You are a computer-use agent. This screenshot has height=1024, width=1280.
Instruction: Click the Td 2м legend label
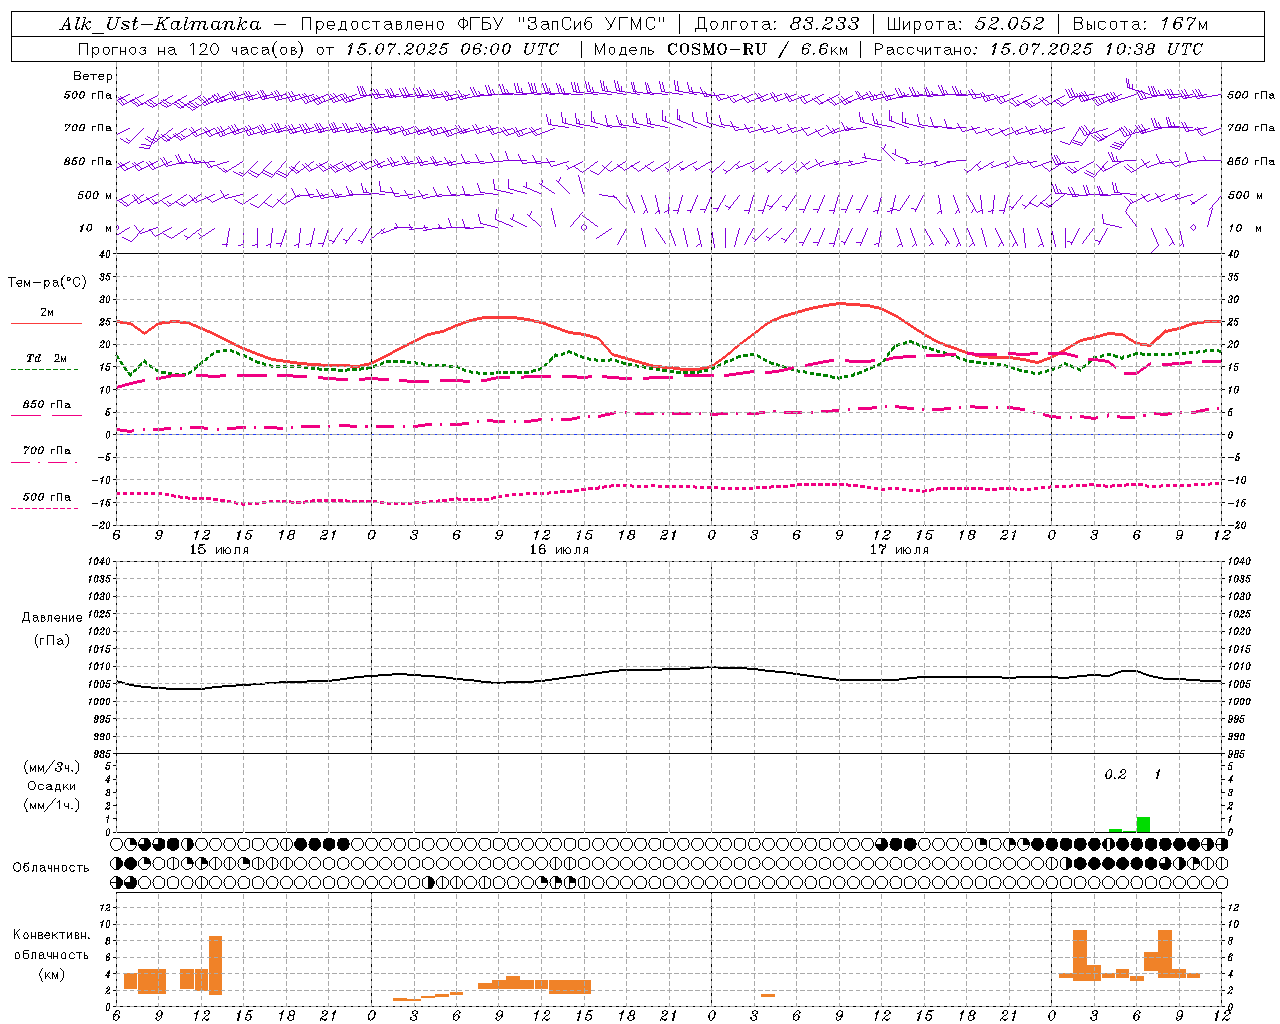(47, 358)
